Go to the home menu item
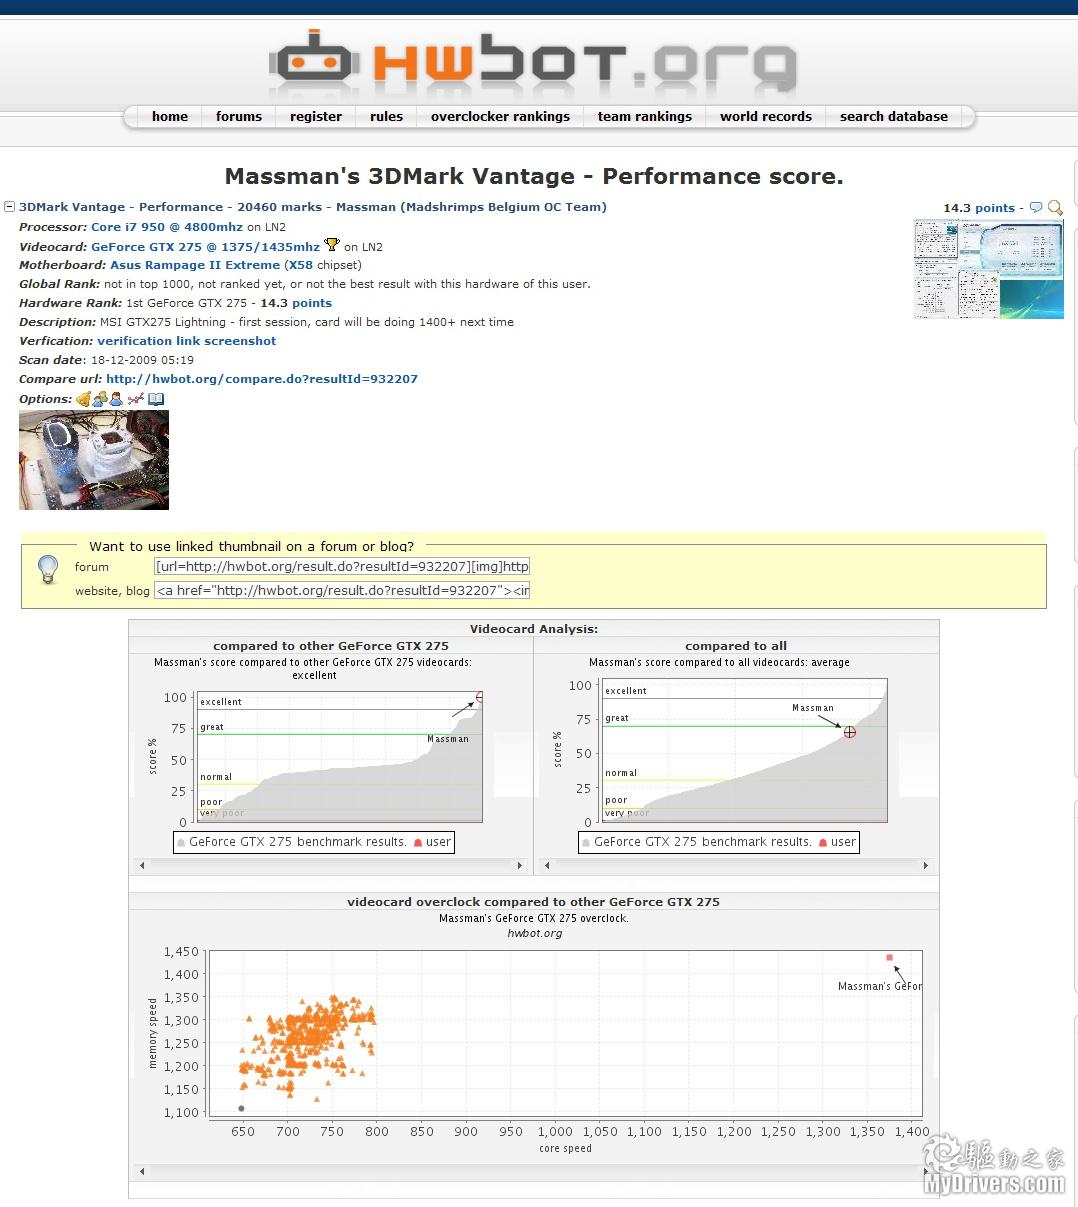The width and height of the screenshot is (1078, 1207). (170, 117)
